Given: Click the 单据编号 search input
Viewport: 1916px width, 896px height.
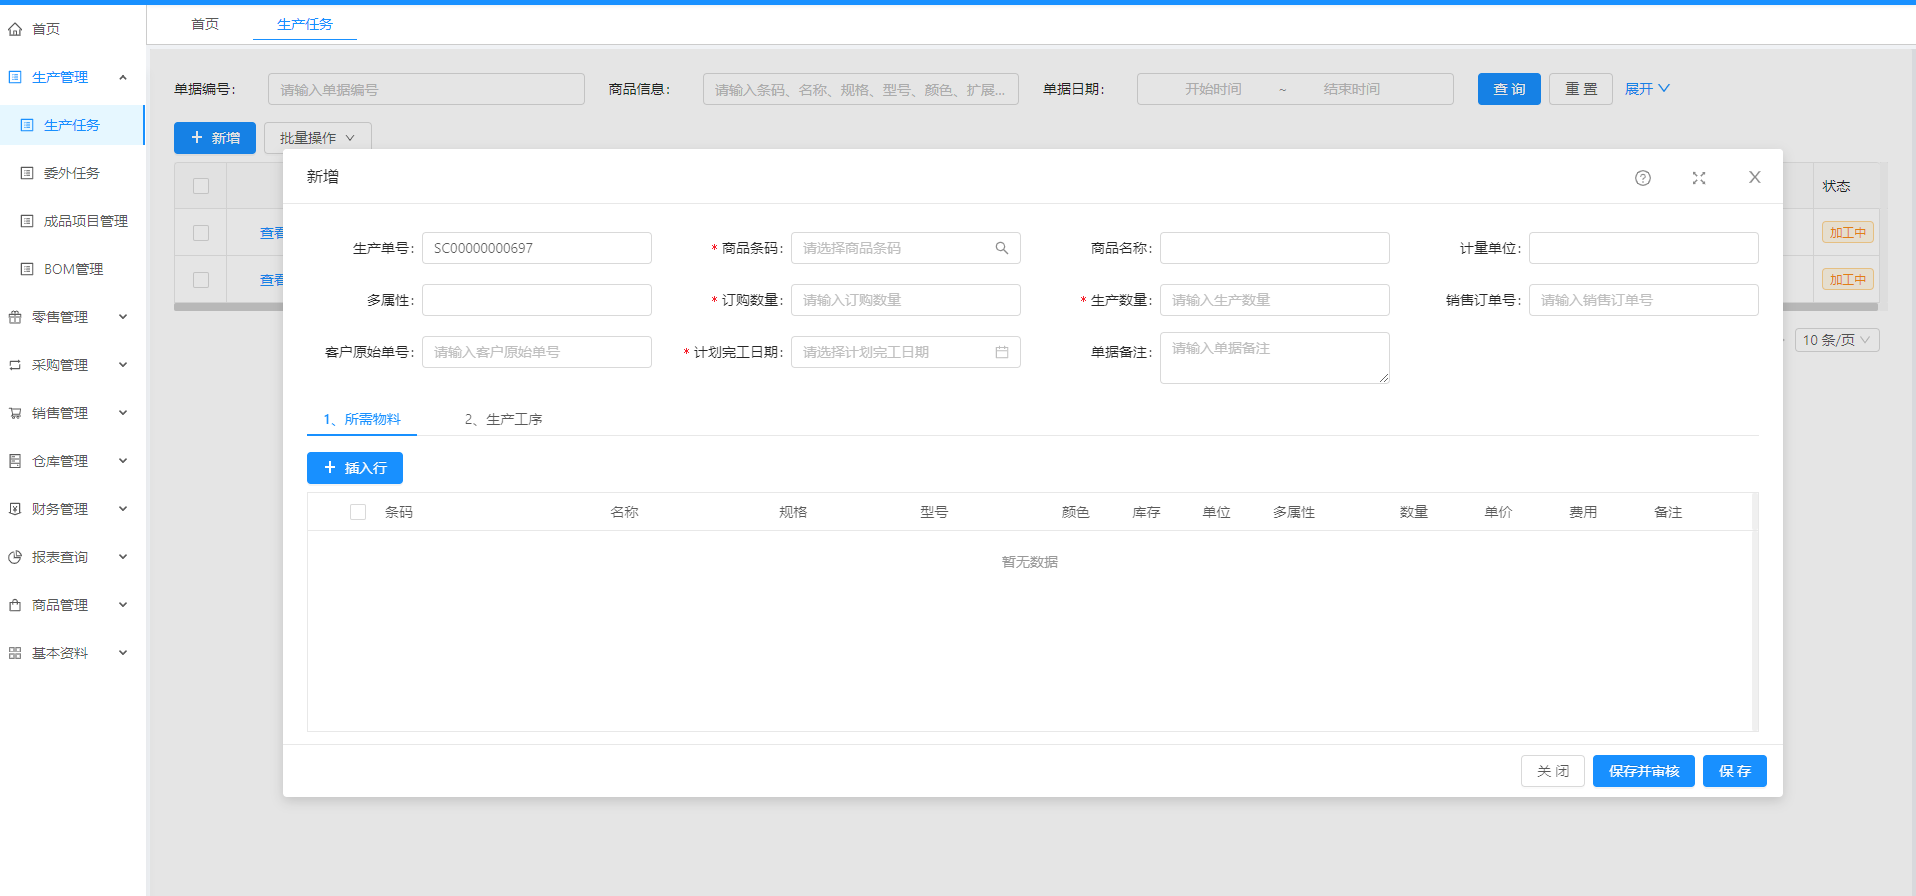Looking at the screenshot, I should [x=426, y=89].
